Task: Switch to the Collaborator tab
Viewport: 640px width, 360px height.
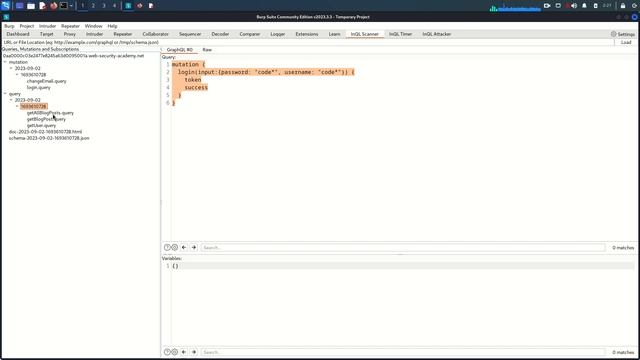Action: [x=156, y=34]
